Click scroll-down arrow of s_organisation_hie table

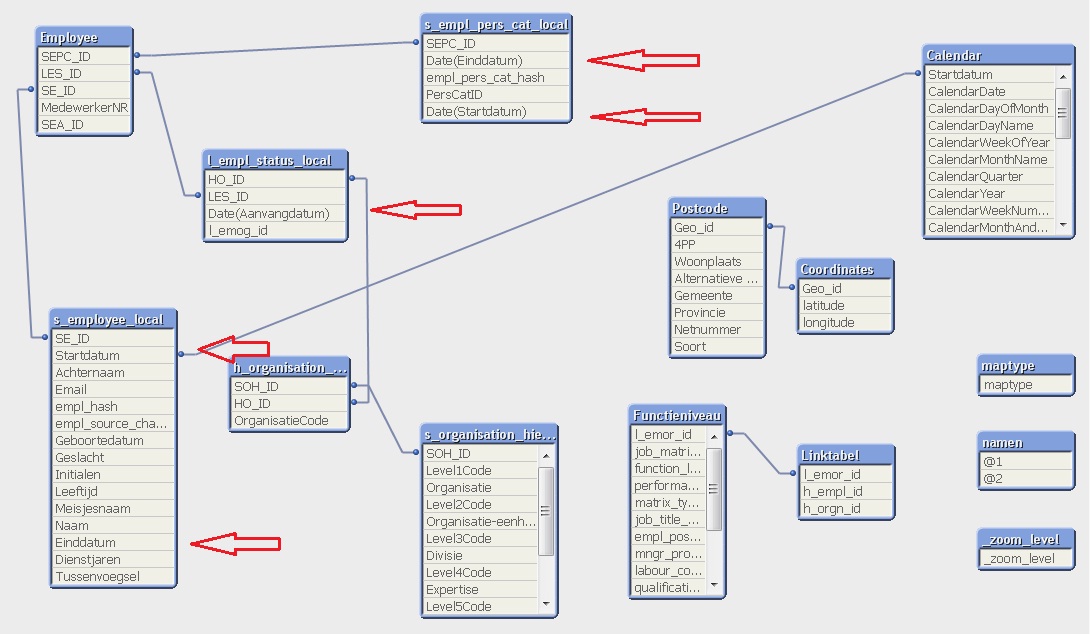(x=546, y=603)
